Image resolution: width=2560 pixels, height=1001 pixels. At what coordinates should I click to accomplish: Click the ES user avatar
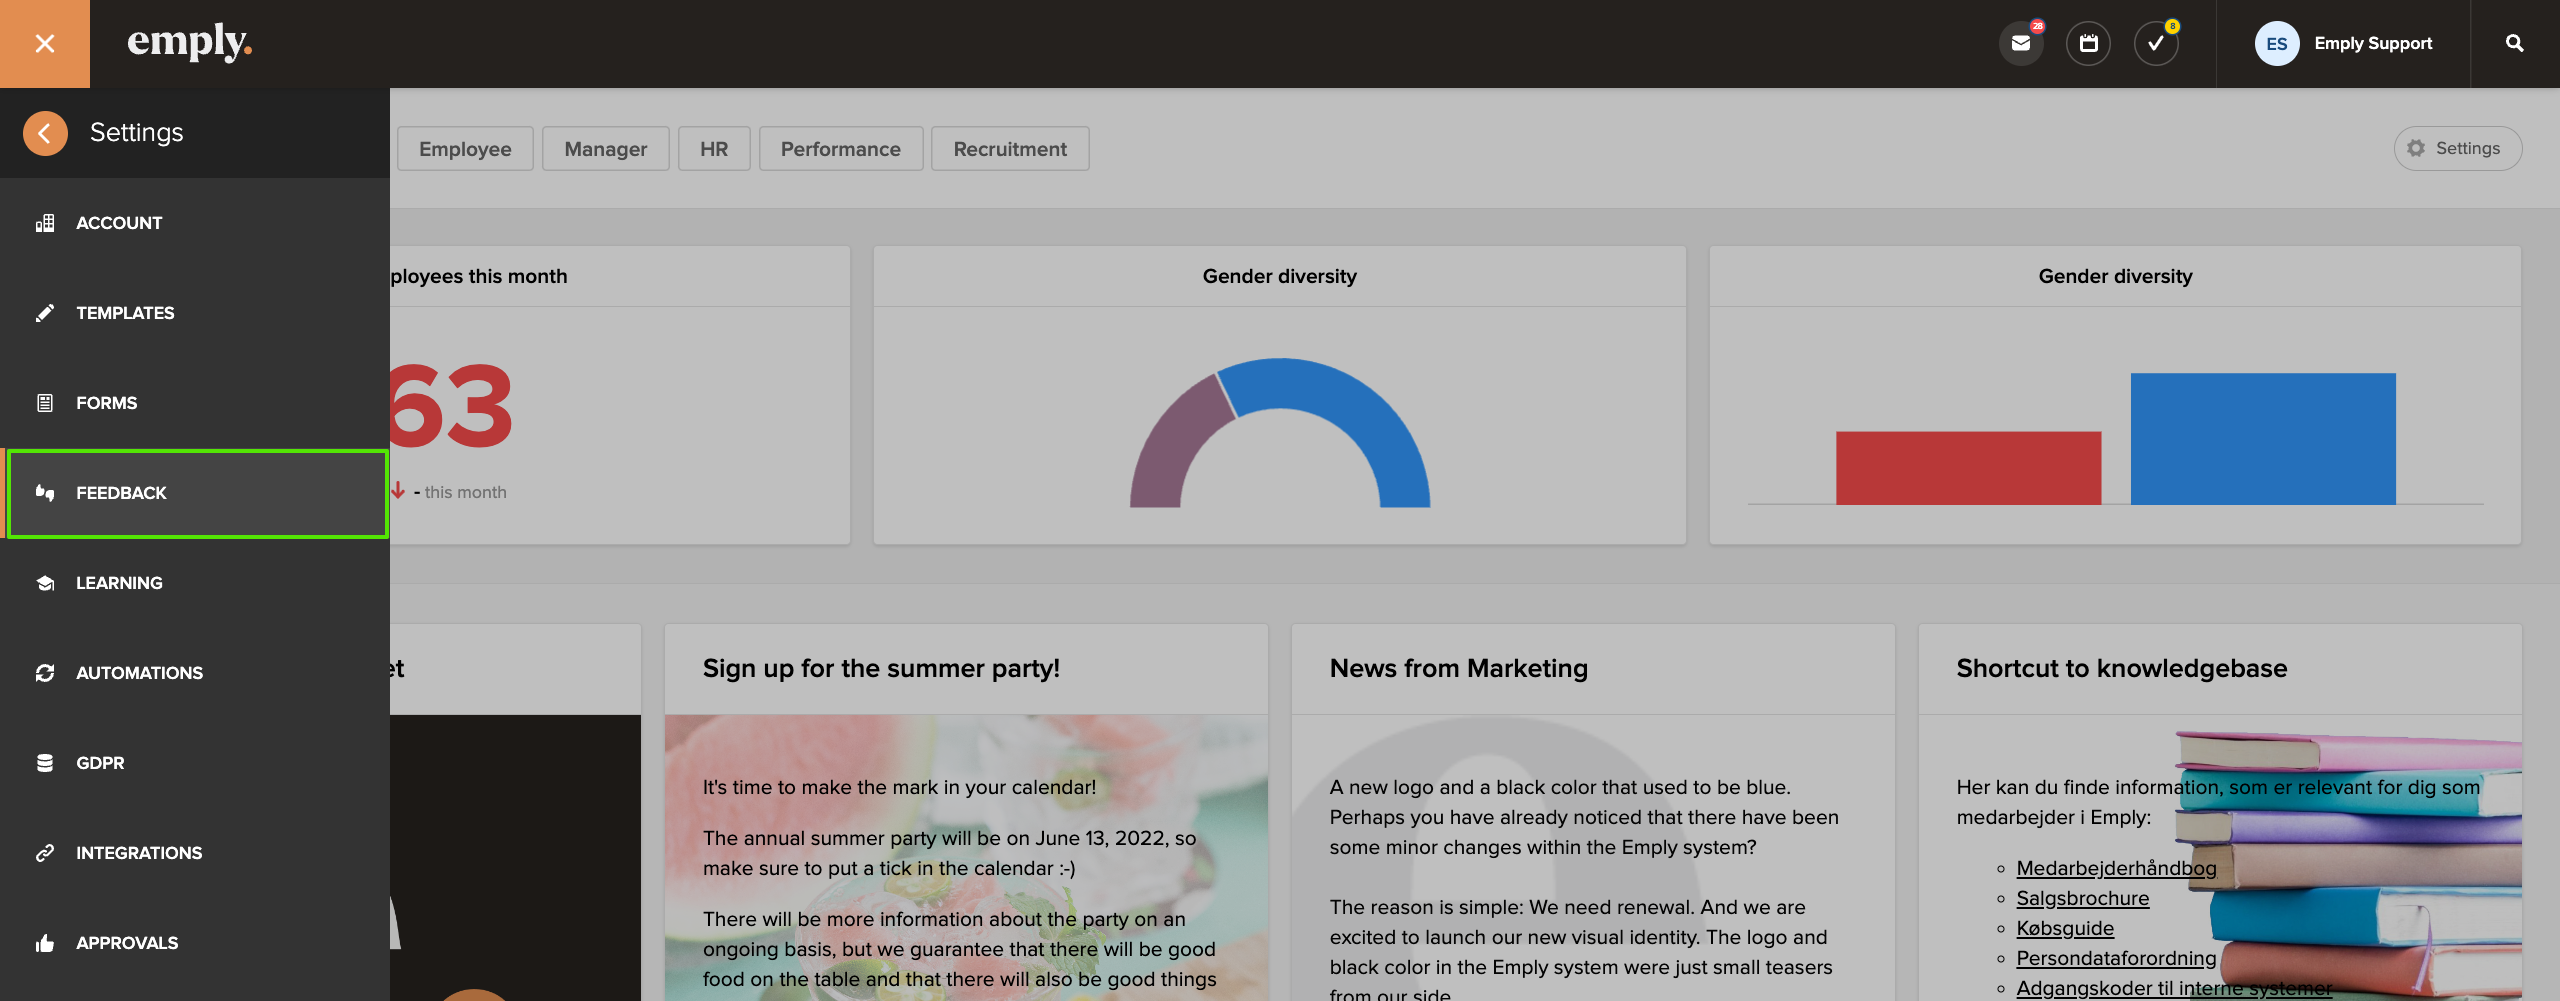click(x=2276, y=44)
